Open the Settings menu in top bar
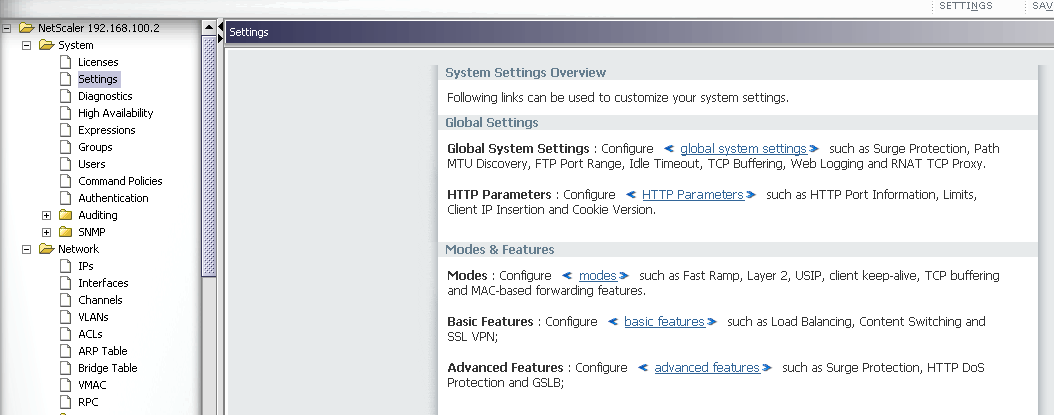This screenshot has height=415, width=1054. point(965,6)
